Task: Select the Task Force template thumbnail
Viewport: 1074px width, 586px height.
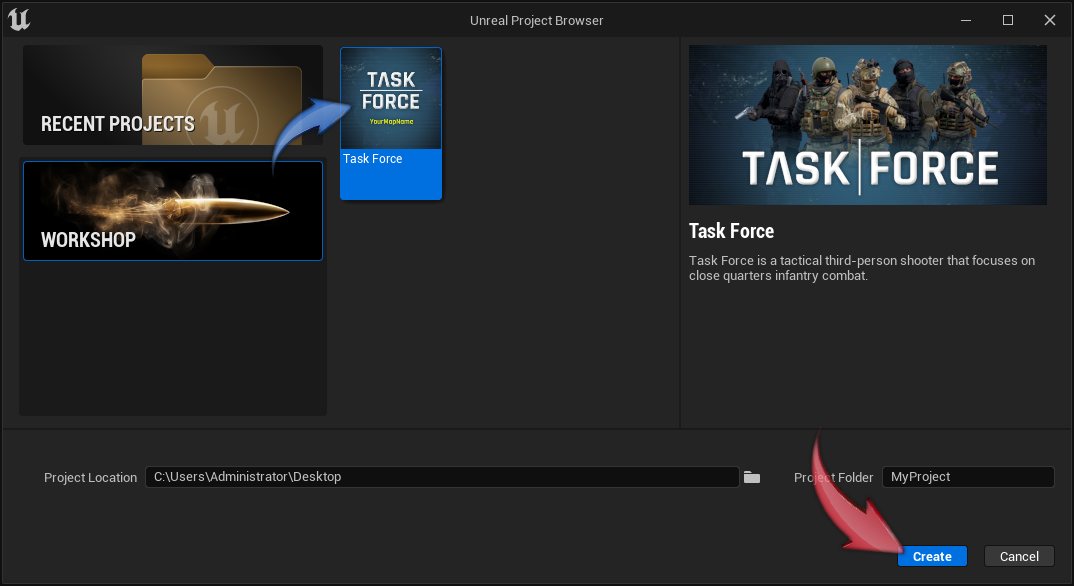Action: pos(390,97)
